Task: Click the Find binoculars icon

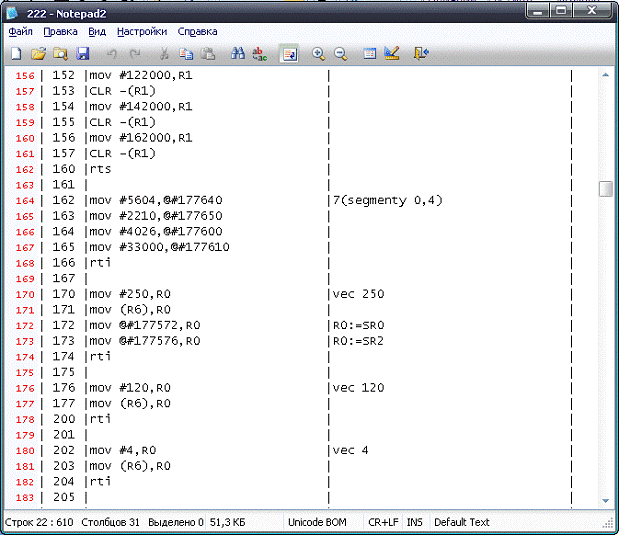Action: point(238,54)
